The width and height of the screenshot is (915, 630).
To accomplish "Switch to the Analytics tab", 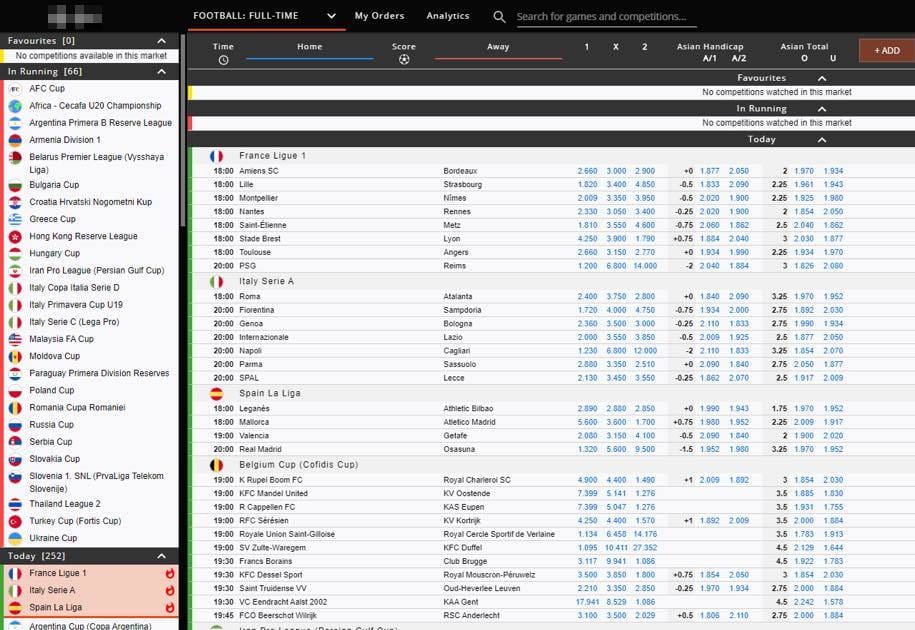I will tap(448, 16).
